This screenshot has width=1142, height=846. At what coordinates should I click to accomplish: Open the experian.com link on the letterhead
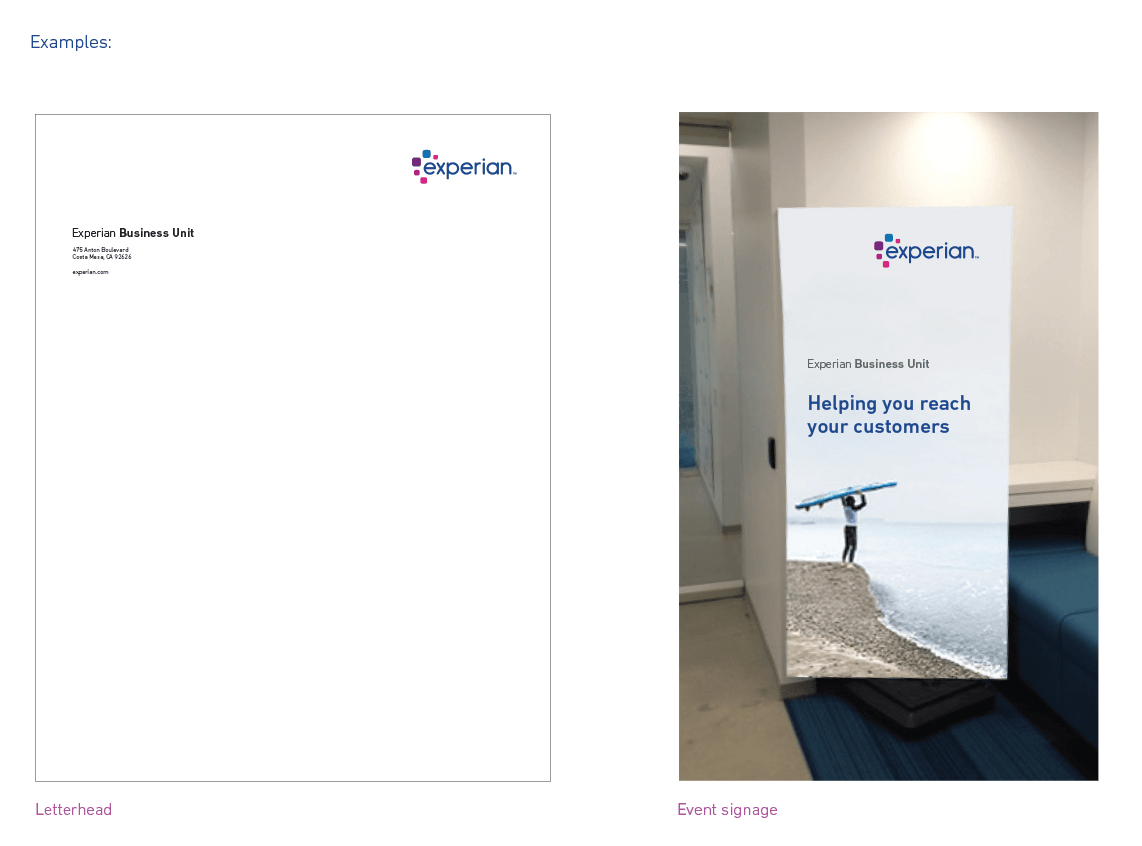90,272
